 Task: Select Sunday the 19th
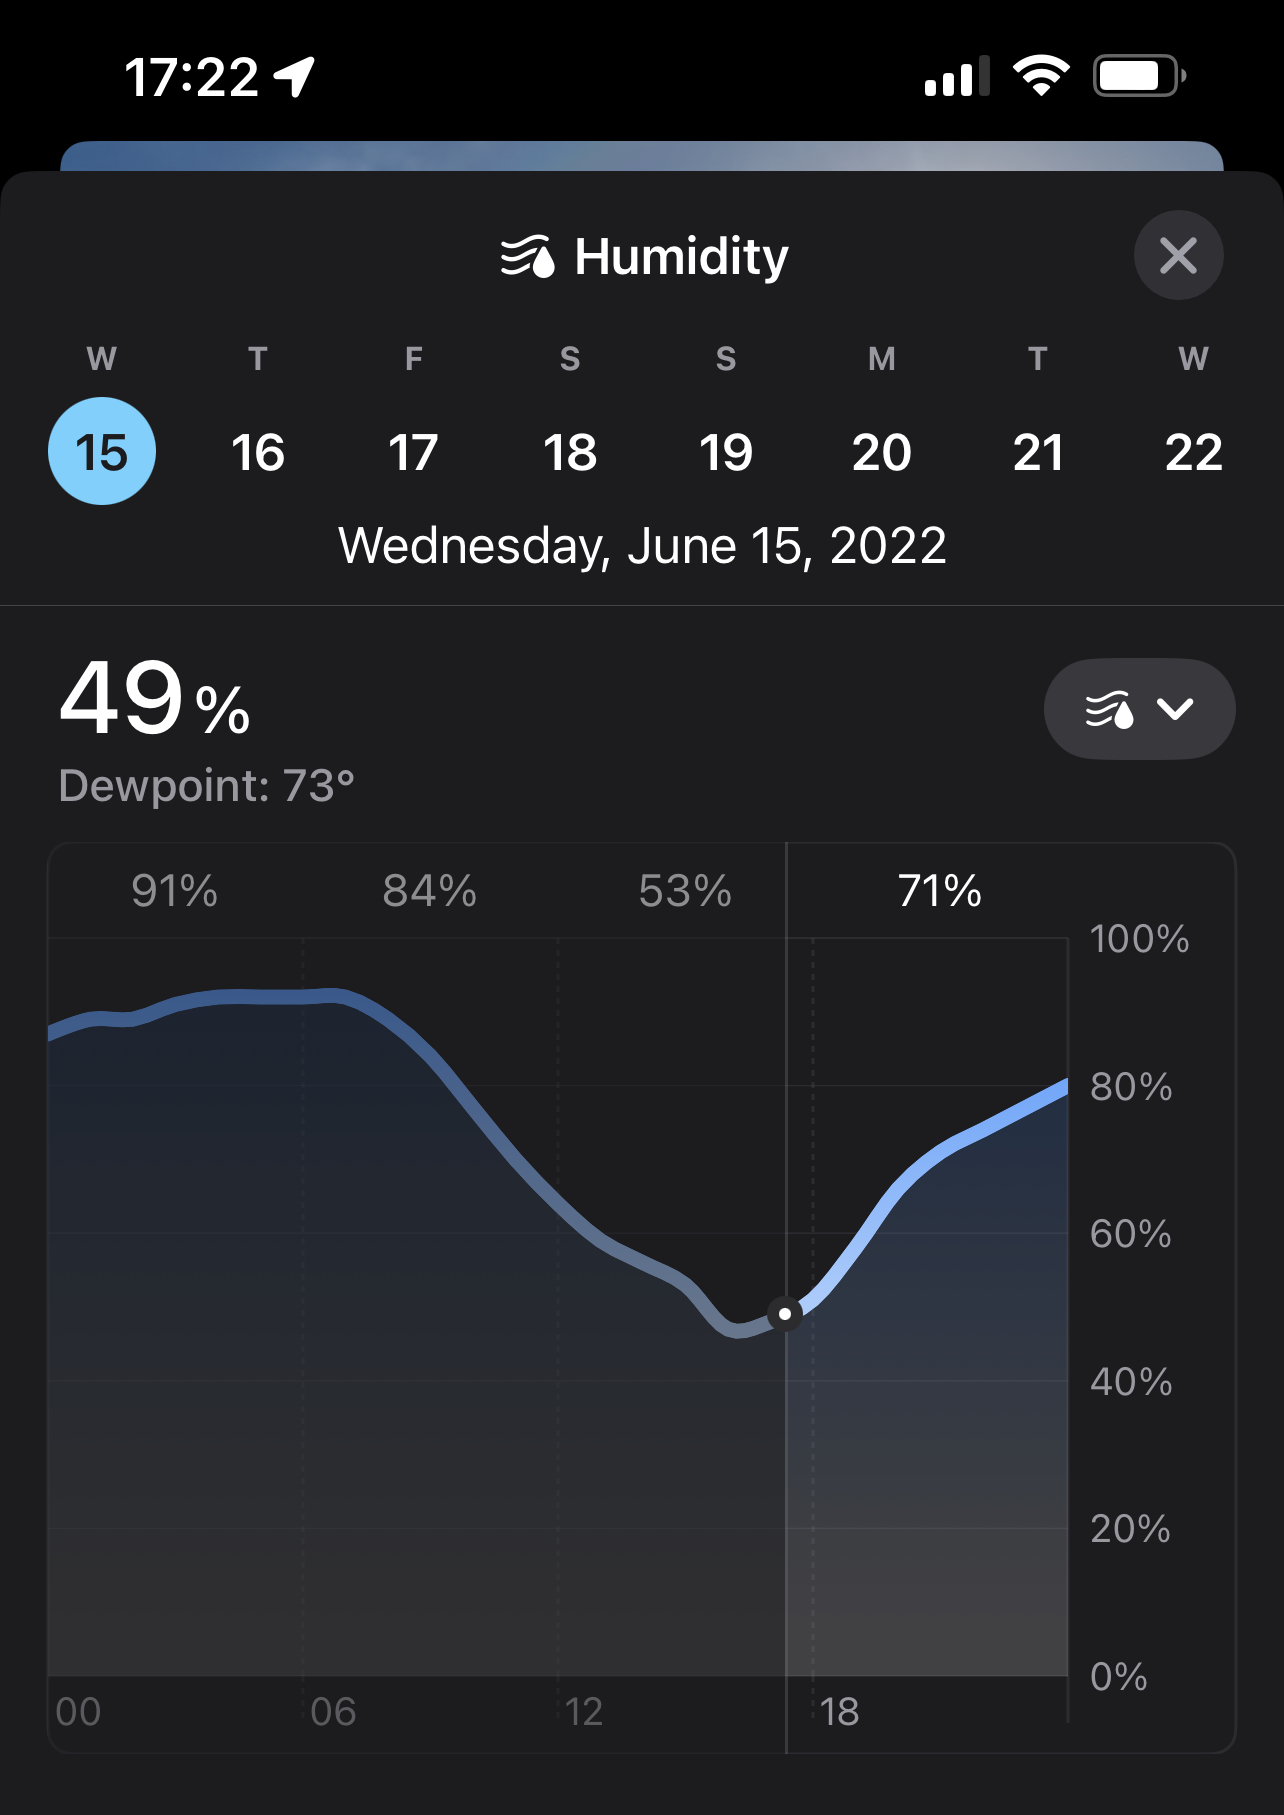coord(726,451)
